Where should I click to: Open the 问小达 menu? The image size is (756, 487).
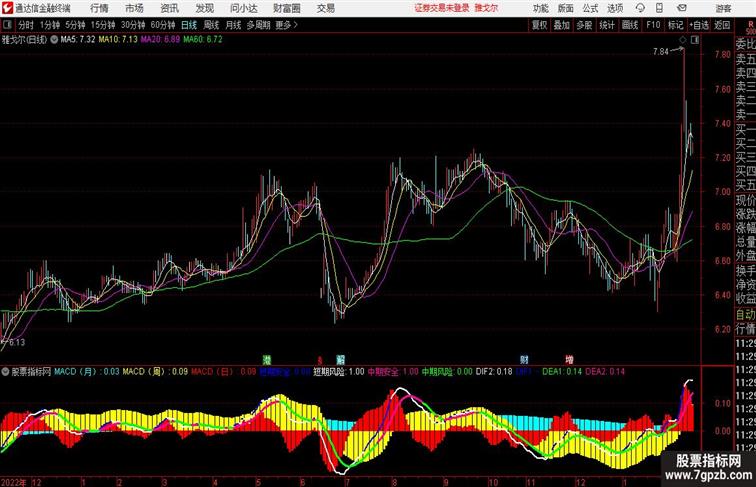(x=243, y=8)
